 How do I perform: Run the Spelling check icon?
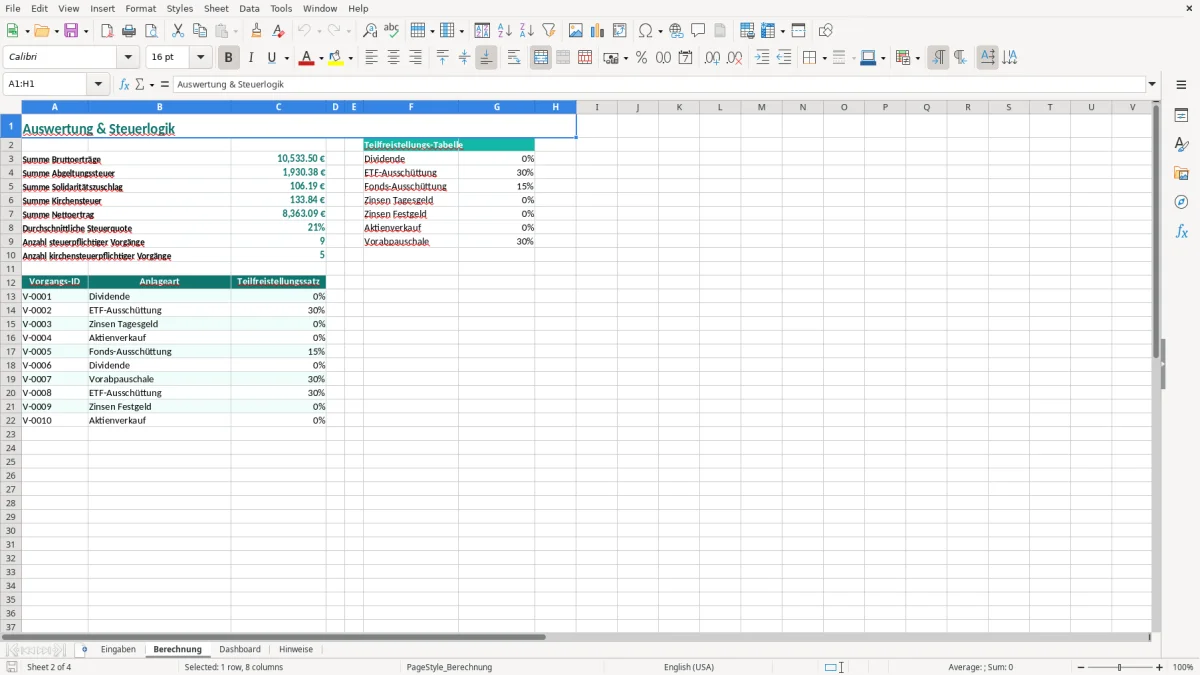(x=392, y=31)
